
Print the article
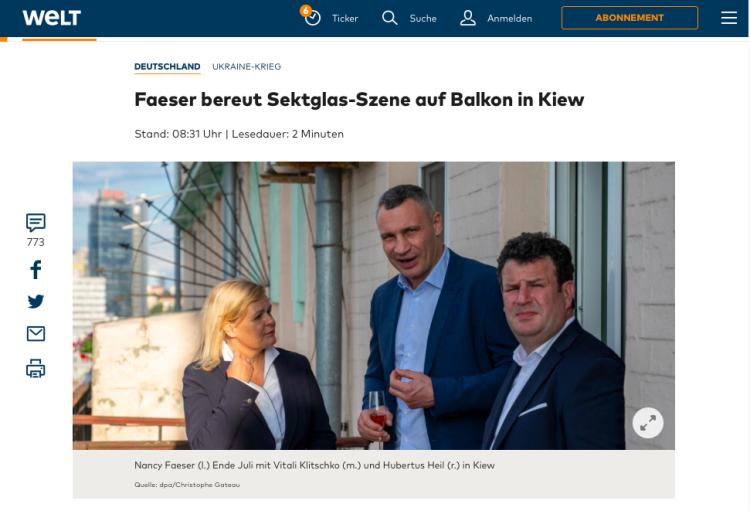click(x=36, y=368)
